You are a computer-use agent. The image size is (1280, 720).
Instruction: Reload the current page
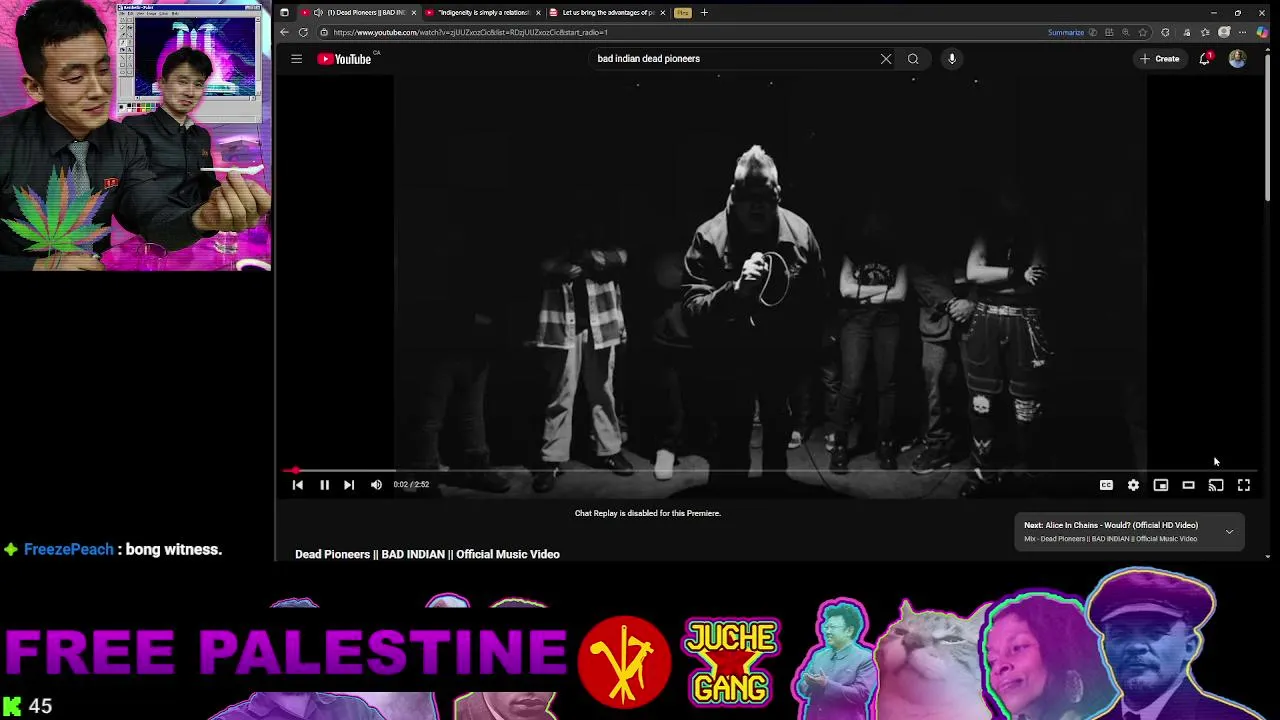pyautogui.click(x=303, y=32)
